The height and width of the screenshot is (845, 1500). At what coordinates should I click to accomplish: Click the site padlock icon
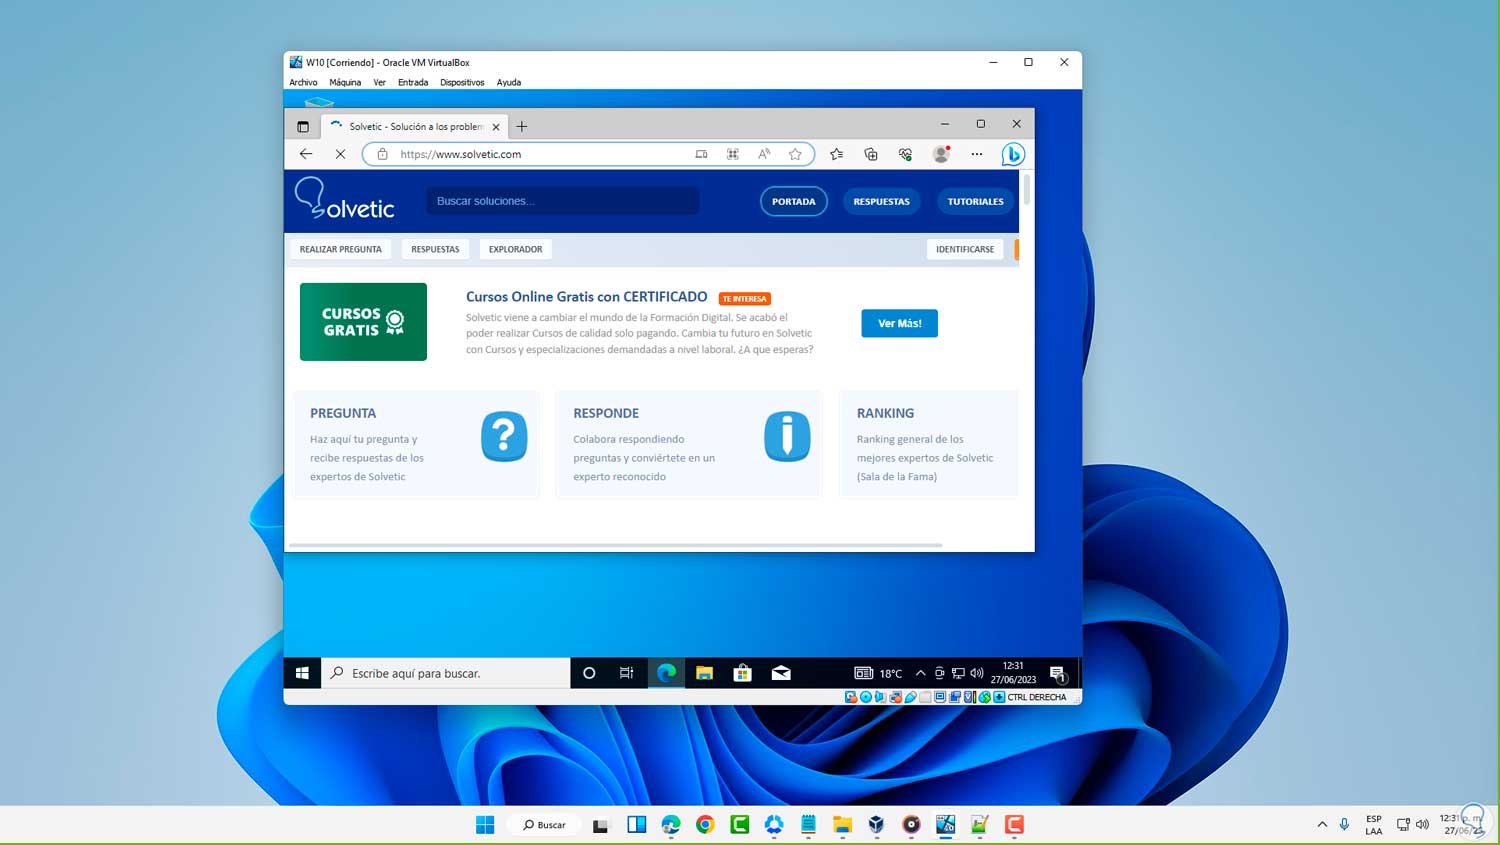coord(382,154)
